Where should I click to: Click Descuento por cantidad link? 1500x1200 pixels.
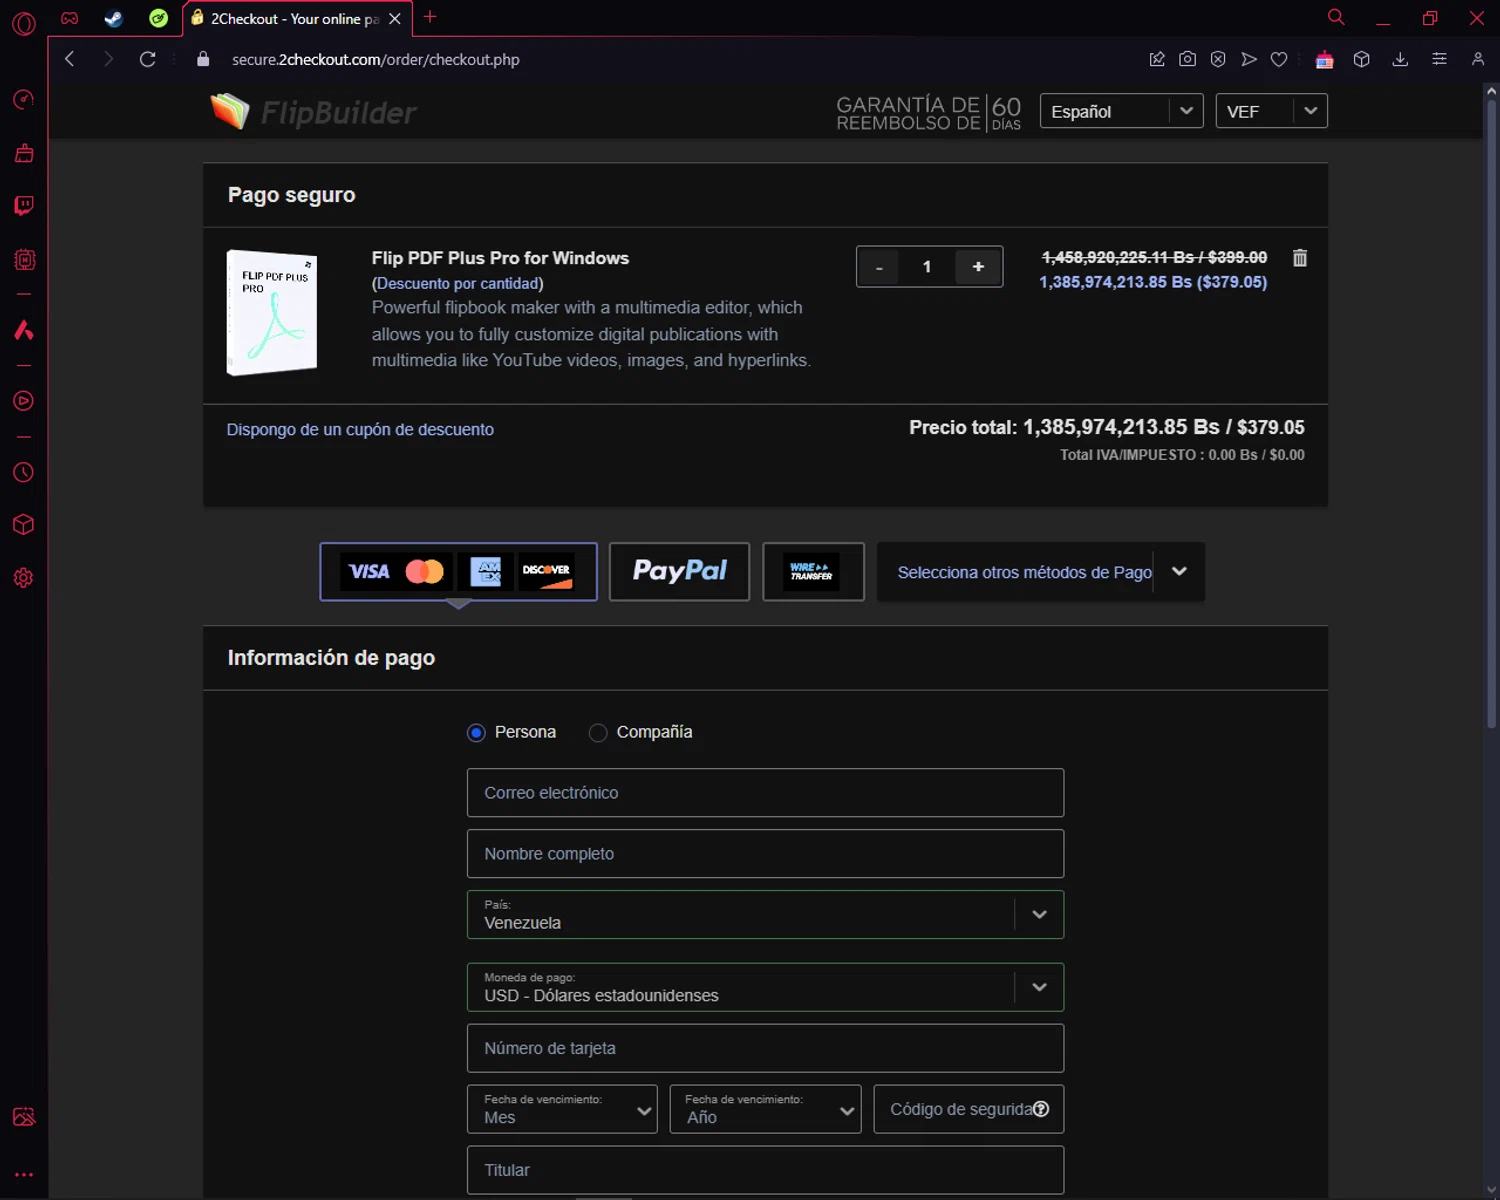pos(457,284)
